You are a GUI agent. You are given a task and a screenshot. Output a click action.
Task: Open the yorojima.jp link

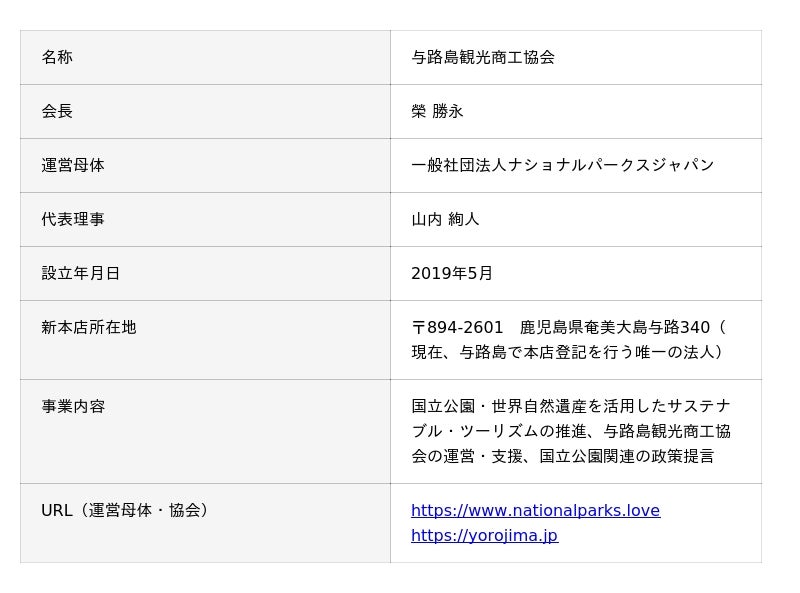click(484, 536)
